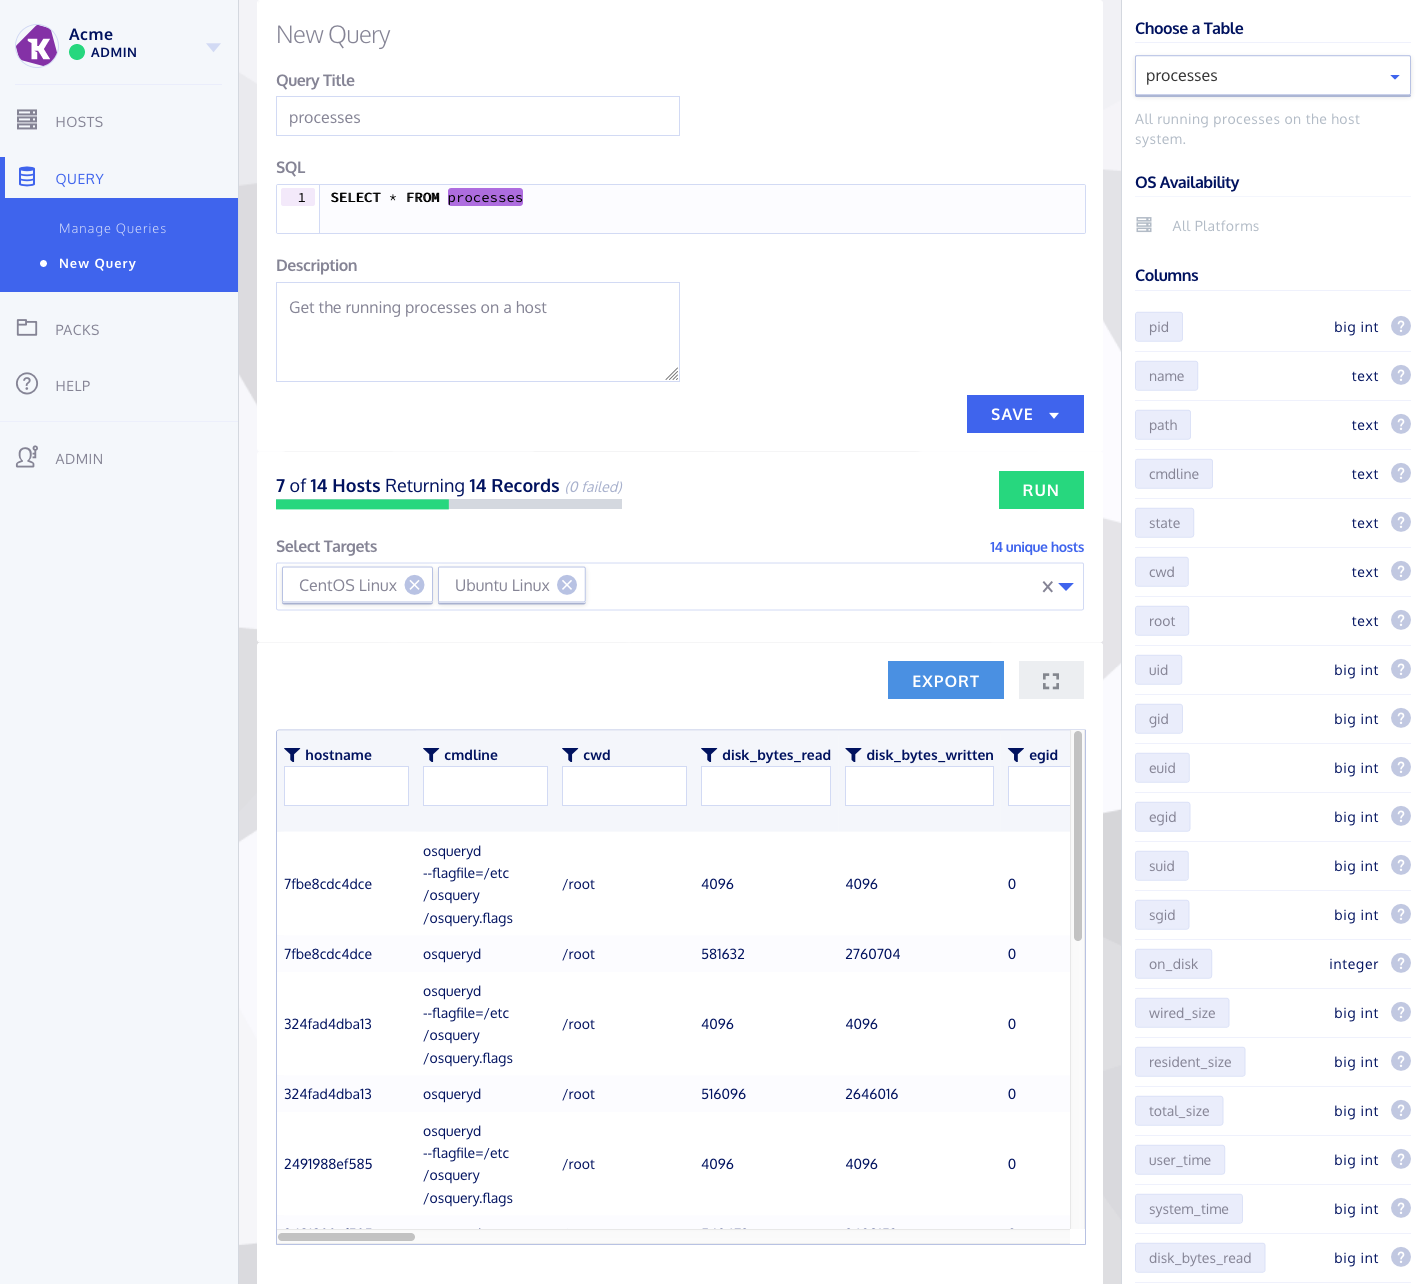Select New Query in sidebar

pos(97,263)
